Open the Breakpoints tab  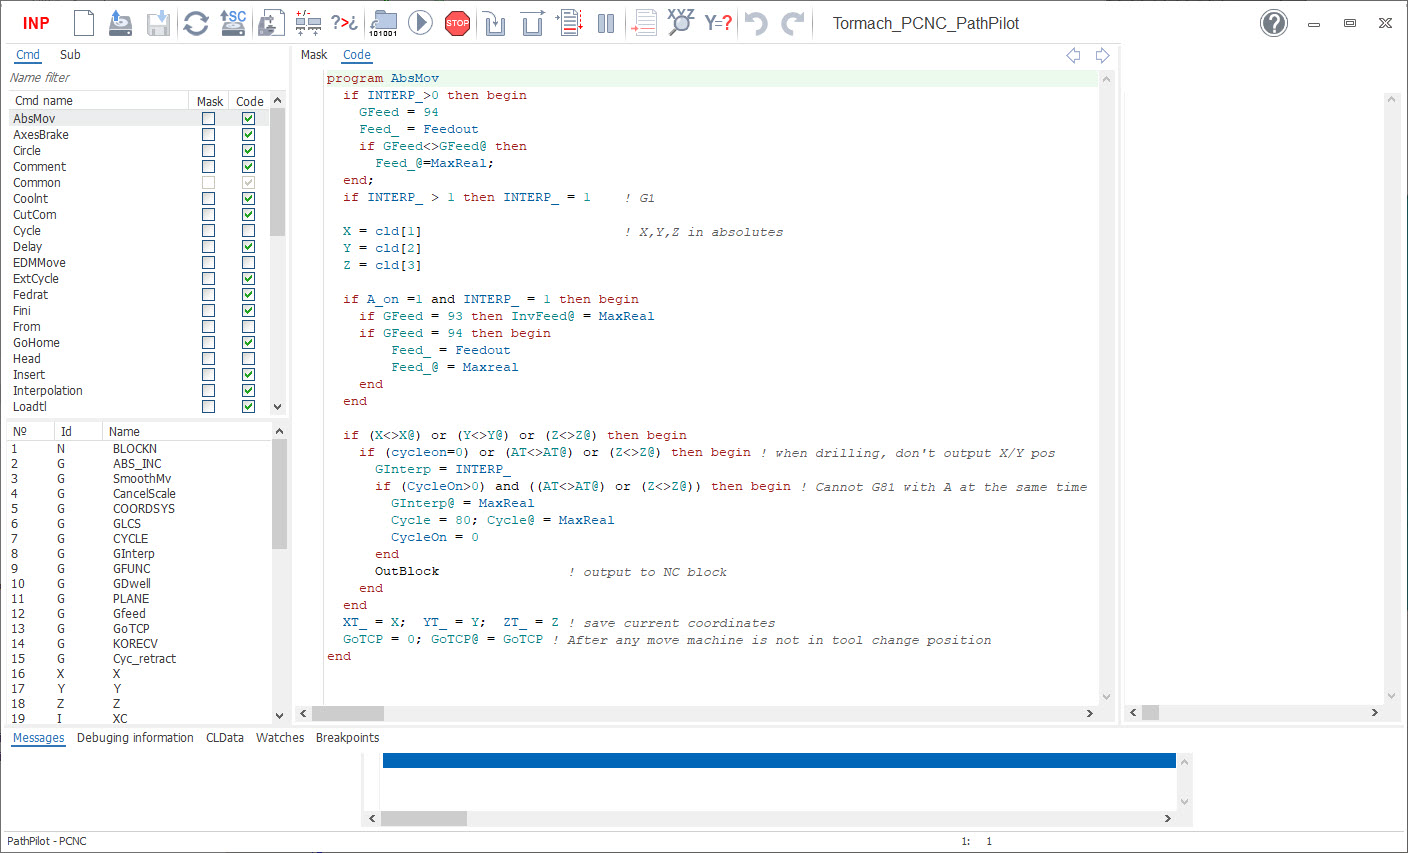[347, 738]
